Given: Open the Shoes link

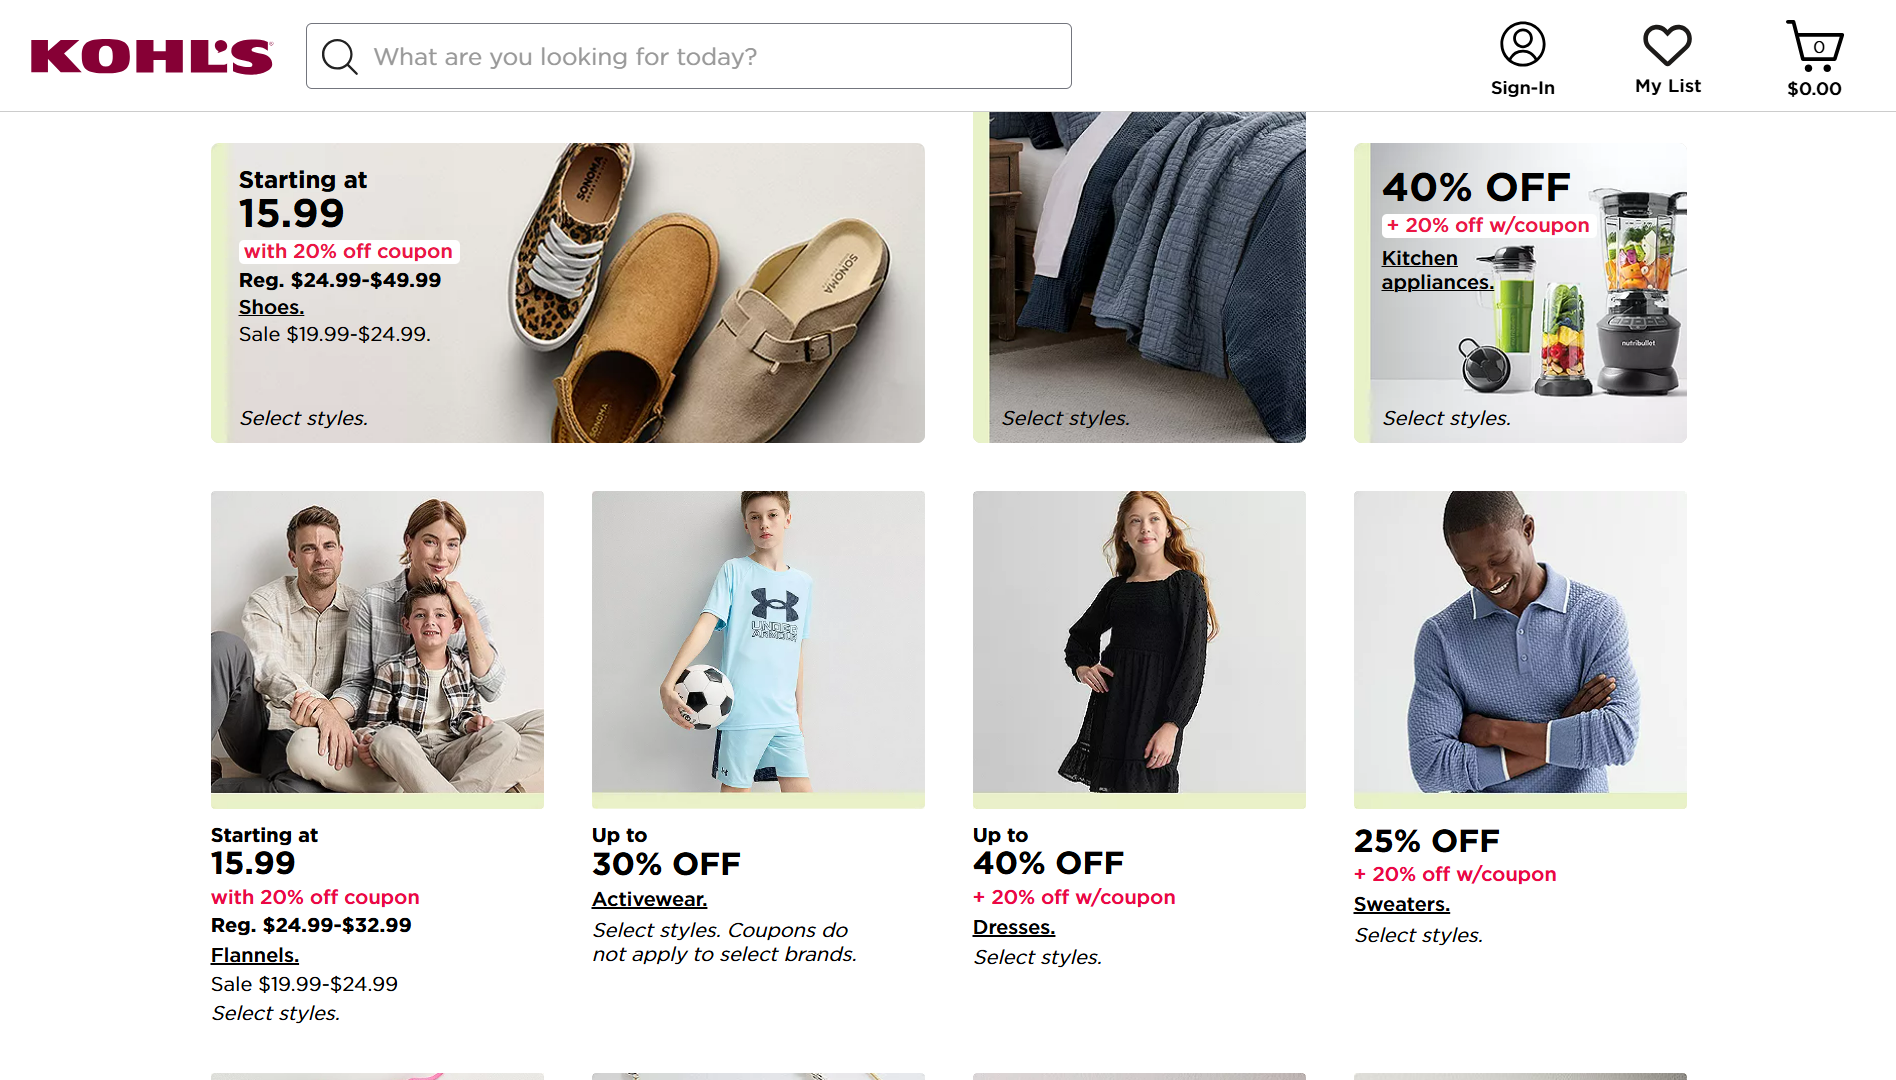Looking at the screenshot, I should tap(271, 307).
